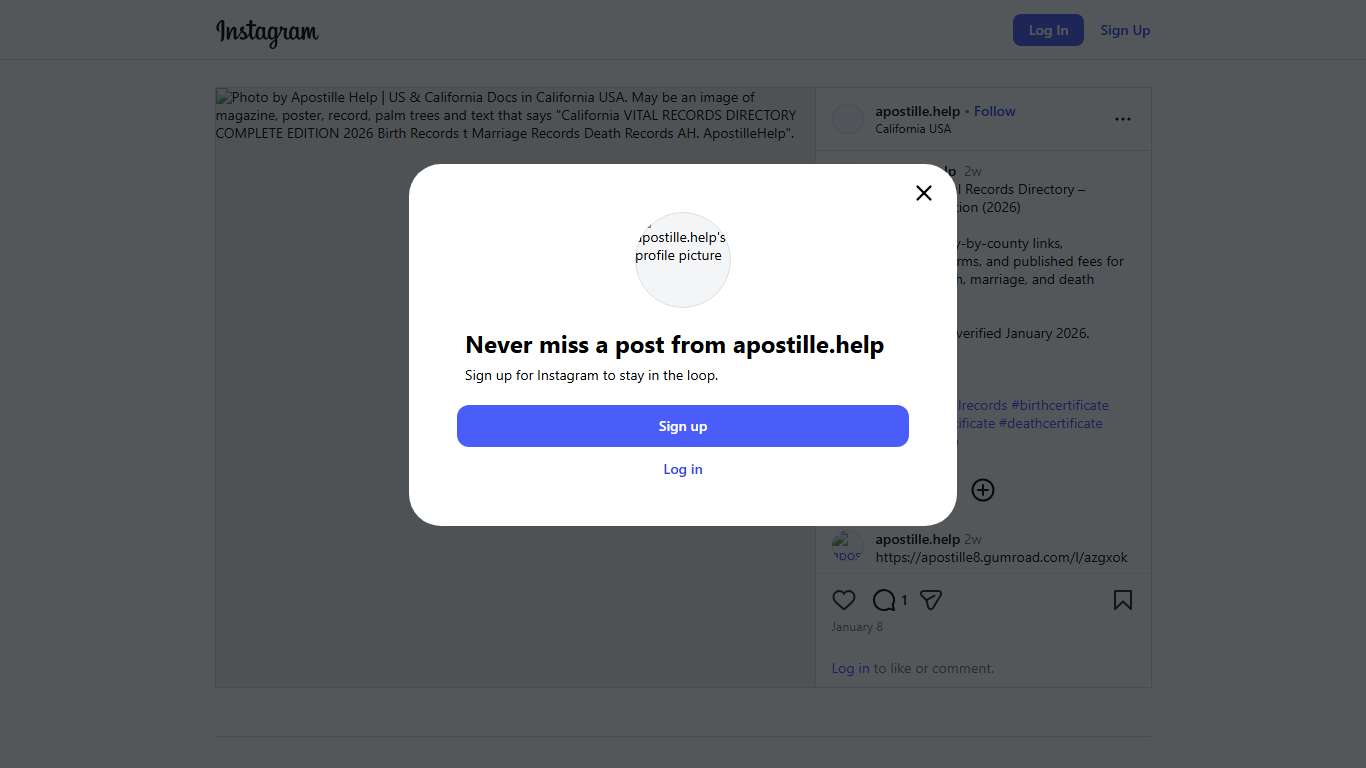Close the sign-up popup dialog
Viewport: 1366px width, 768px height.
coord(924,193)
